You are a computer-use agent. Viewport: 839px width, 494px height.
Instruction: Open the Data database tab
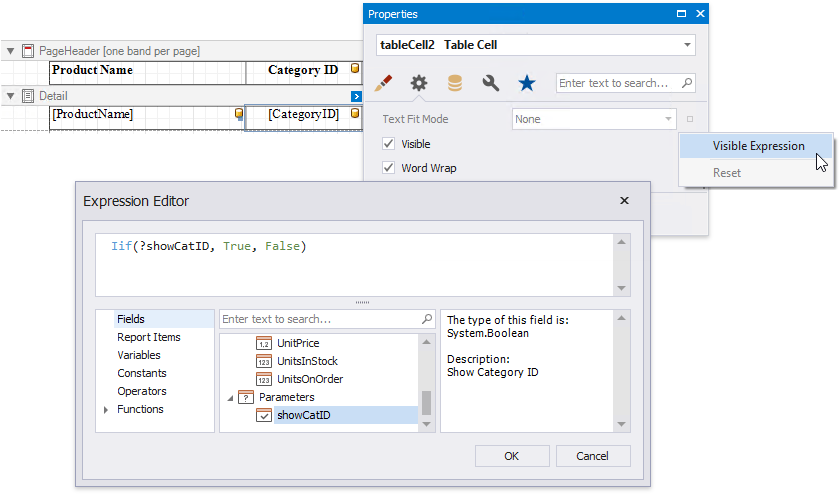[455, 83]
